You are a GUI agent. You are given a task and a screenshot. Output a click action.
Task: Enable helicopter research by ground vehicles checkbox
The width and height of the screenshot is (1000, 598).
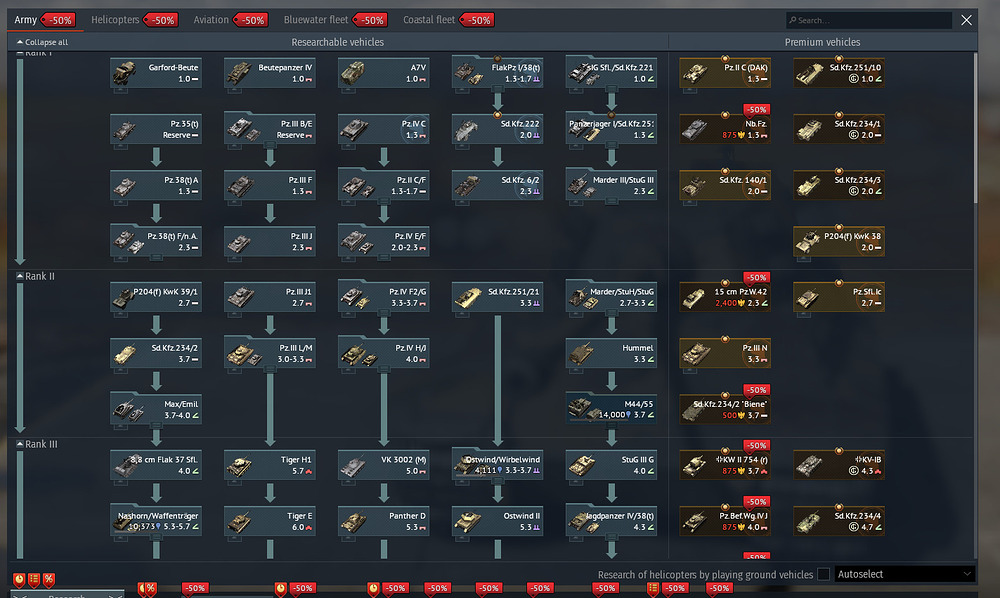[x=823, y=574]
